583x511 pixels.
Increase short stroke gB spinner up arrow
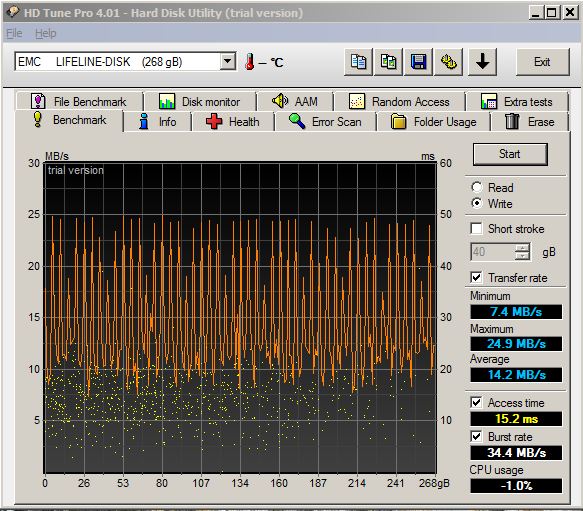click(x=523, y=248)
